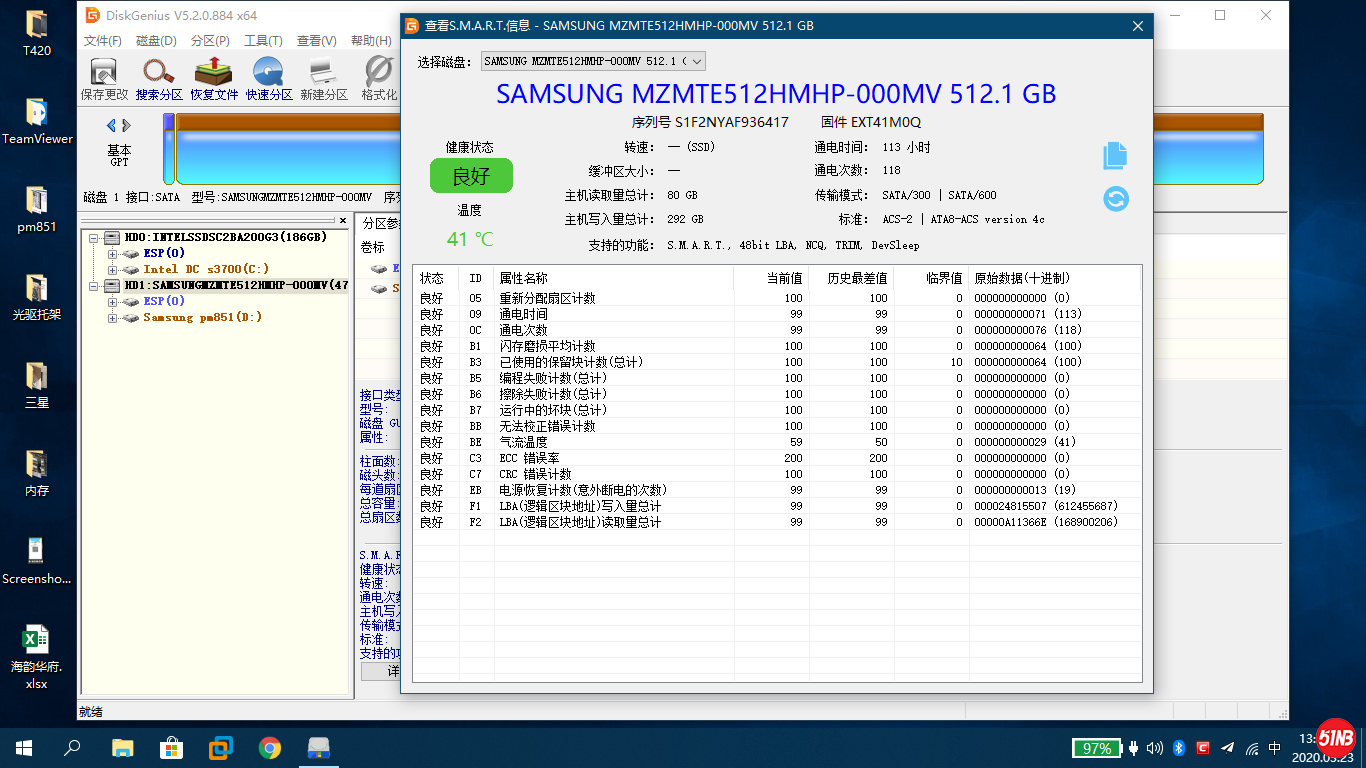Open the 工具(T) menu
1366x768 pixels.
tap(263, 41)
